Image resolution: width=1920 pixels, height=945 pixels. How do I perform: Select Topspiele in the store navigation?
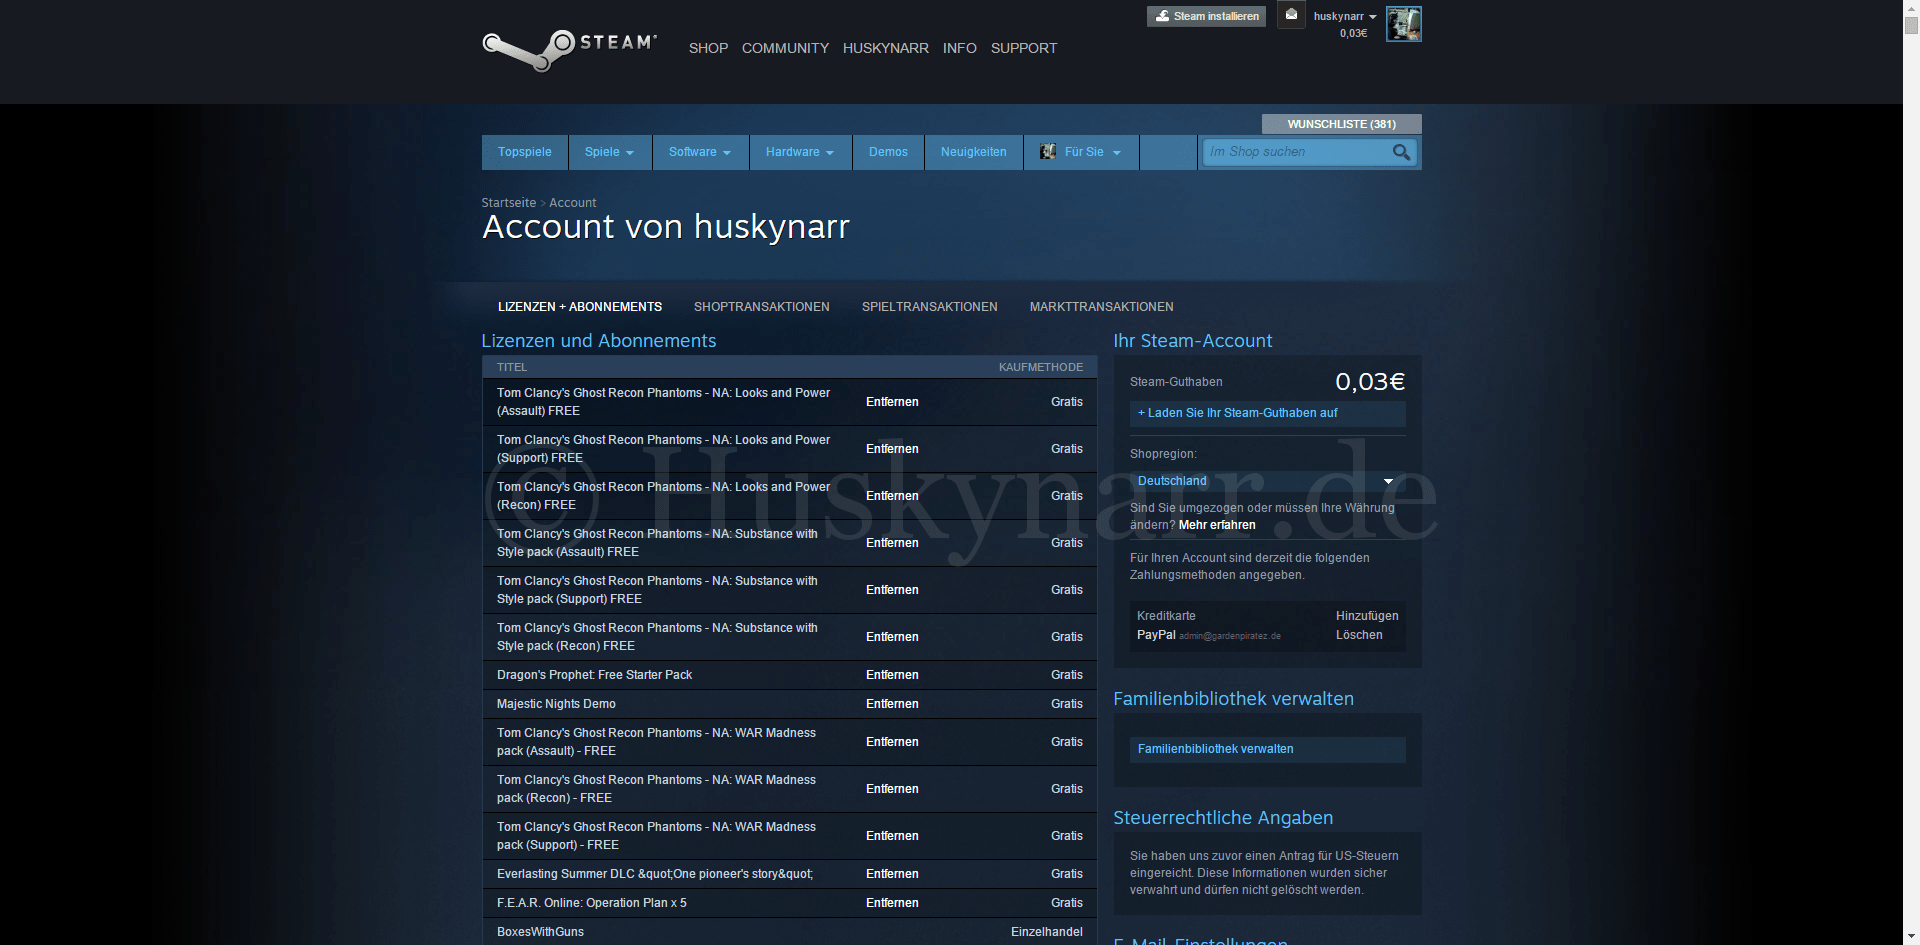pos(525,152)
